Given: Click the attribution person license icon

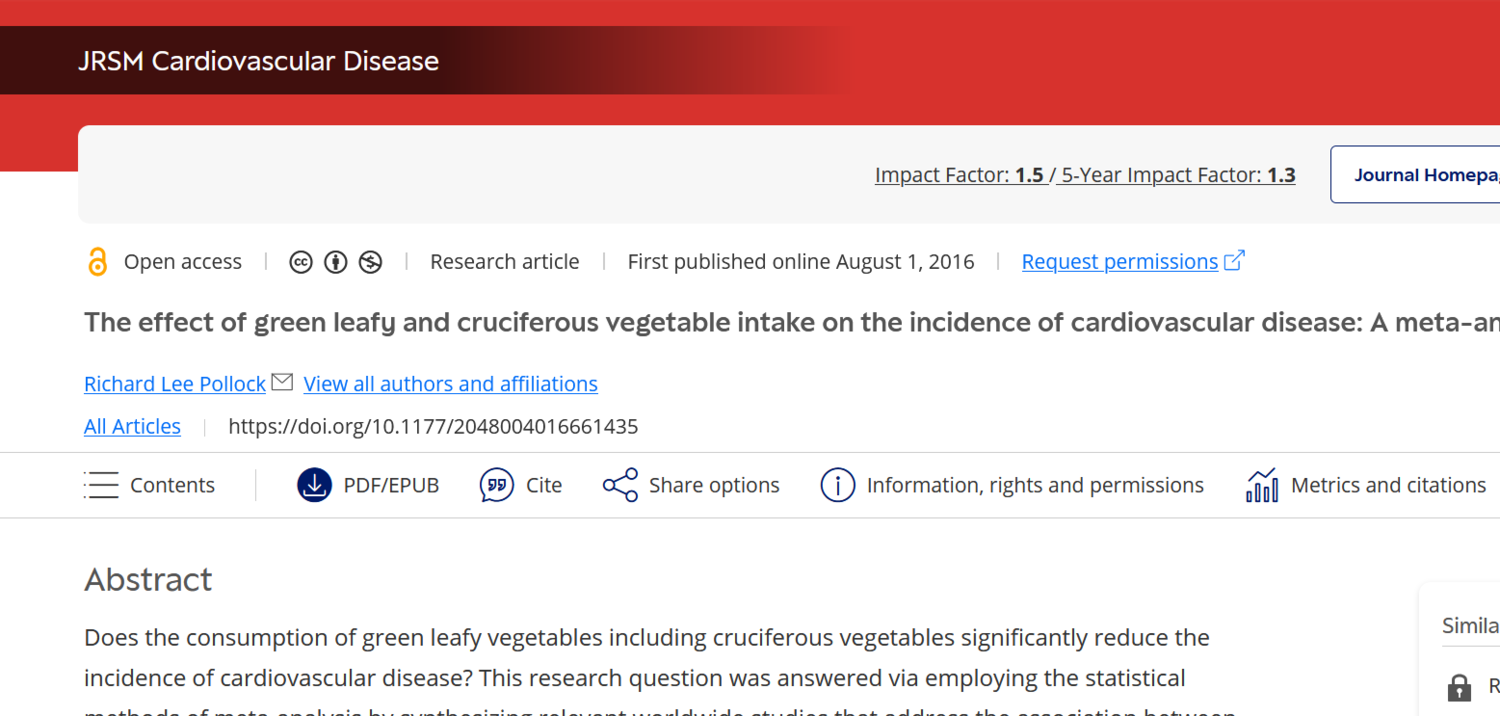Looking at the screenshot, I should [336, 262].
